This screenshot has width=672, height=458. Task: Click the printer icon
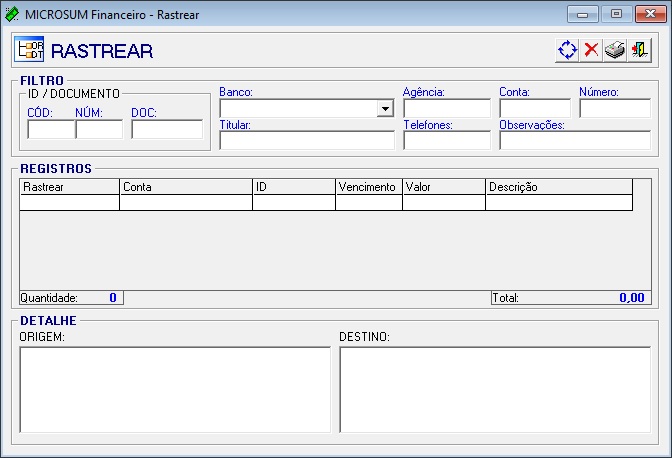click(x=615, y=50)
